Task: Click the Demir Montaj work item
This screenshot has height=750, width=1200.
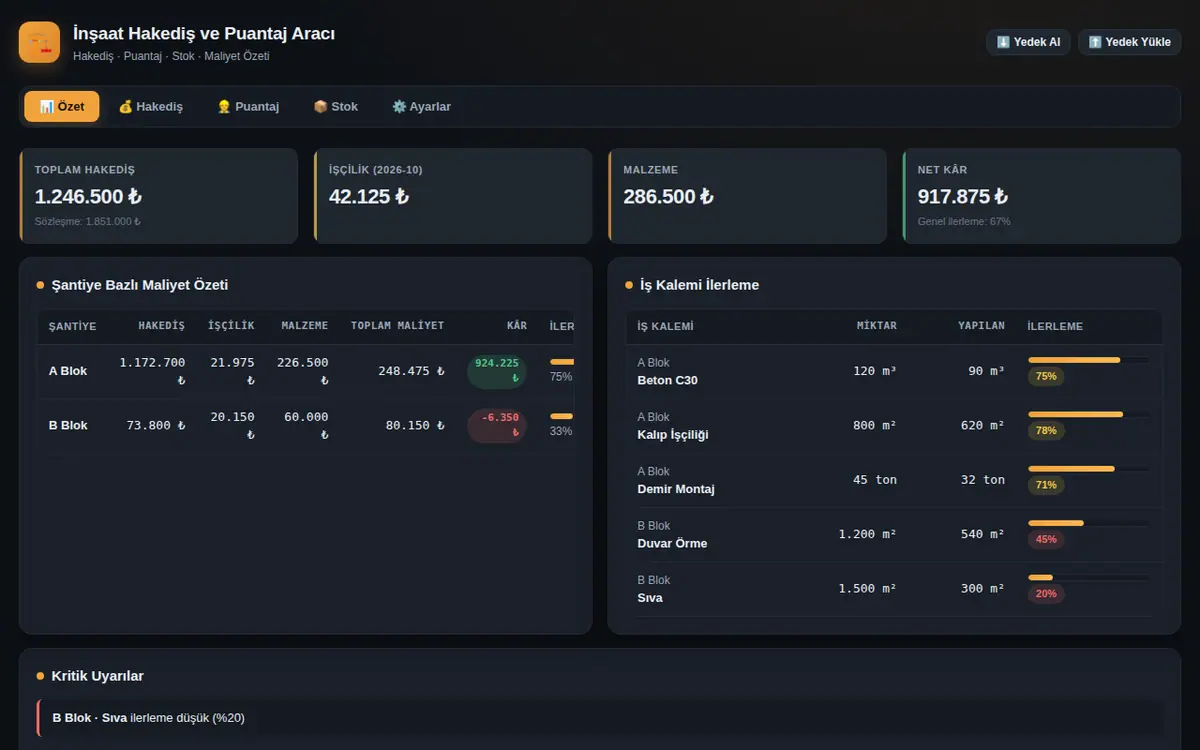Action: coord(676,489)
